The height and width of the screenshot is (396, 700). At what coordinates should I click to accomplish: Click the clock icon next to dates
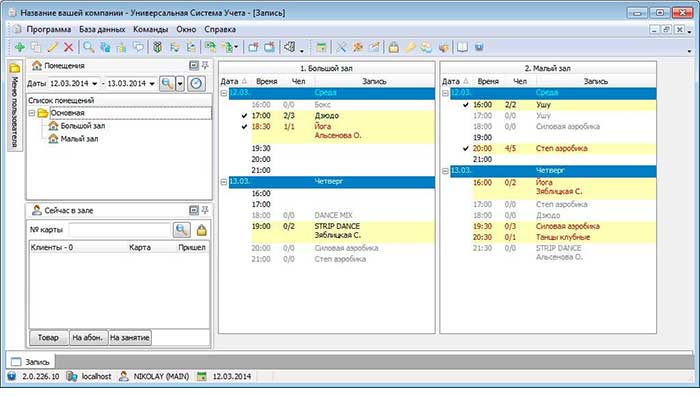coord(196,83)
